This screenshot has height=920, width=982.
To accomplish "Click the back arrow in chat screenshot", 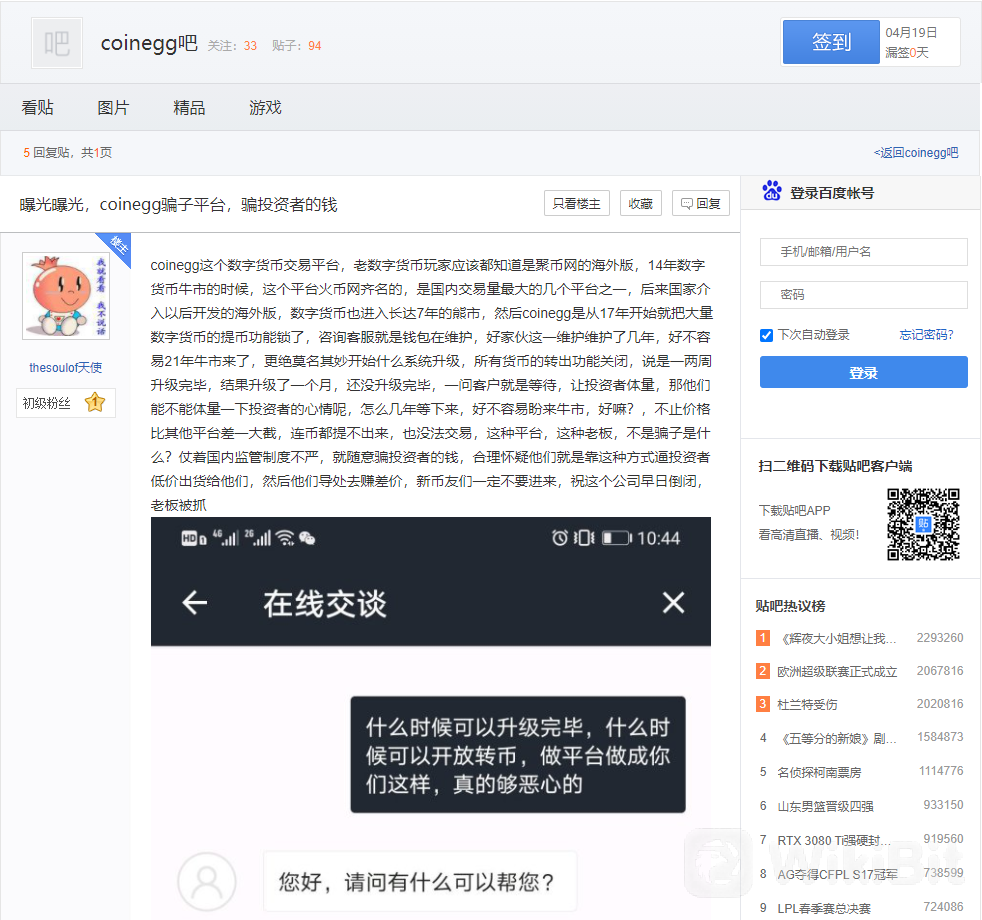I will click(x=194, y=602).
